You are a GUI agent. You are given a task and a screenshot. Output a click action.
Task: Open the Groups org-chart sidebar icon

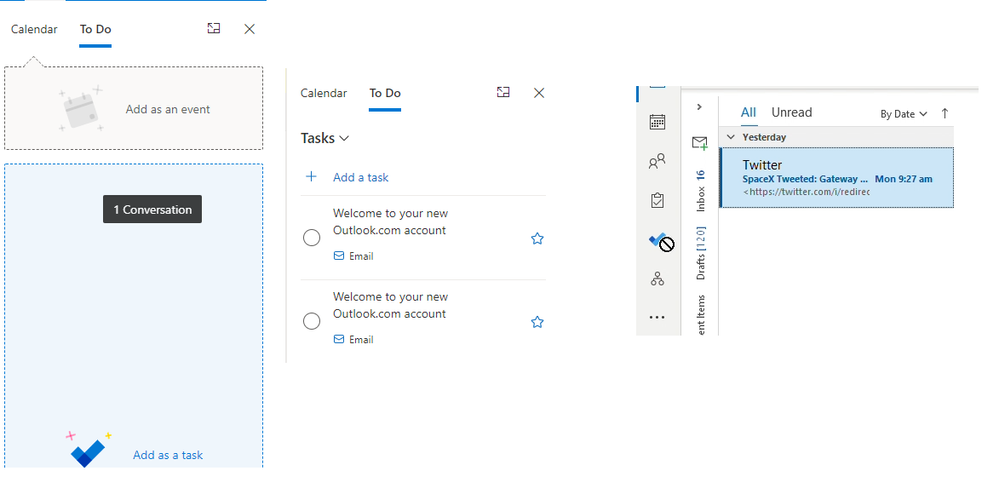click(657, 279)
